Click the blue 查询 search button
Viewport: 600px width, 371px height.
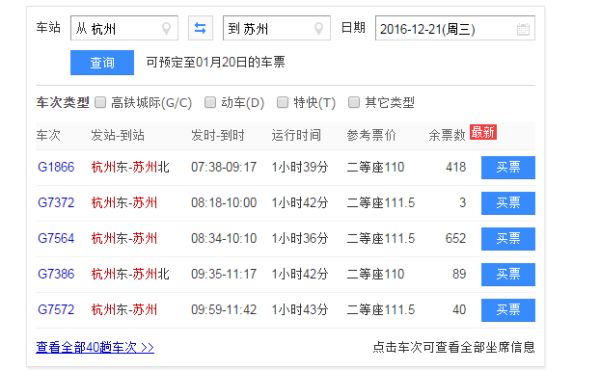102,62
